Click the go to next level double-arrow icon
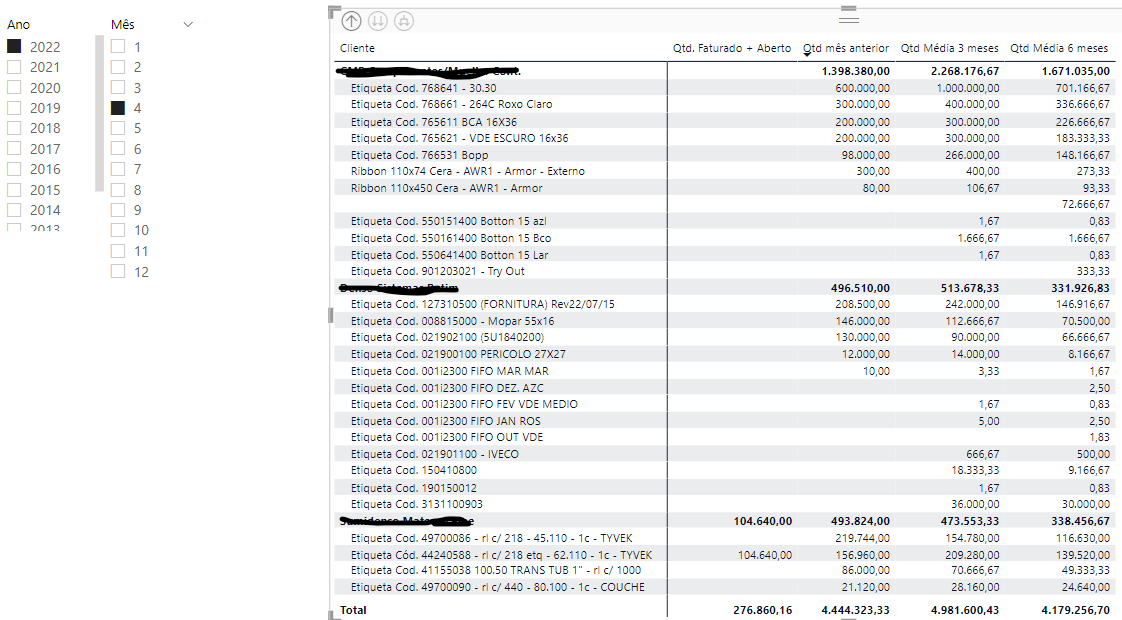Screen dimensions: 1122x620 [377, 21]
